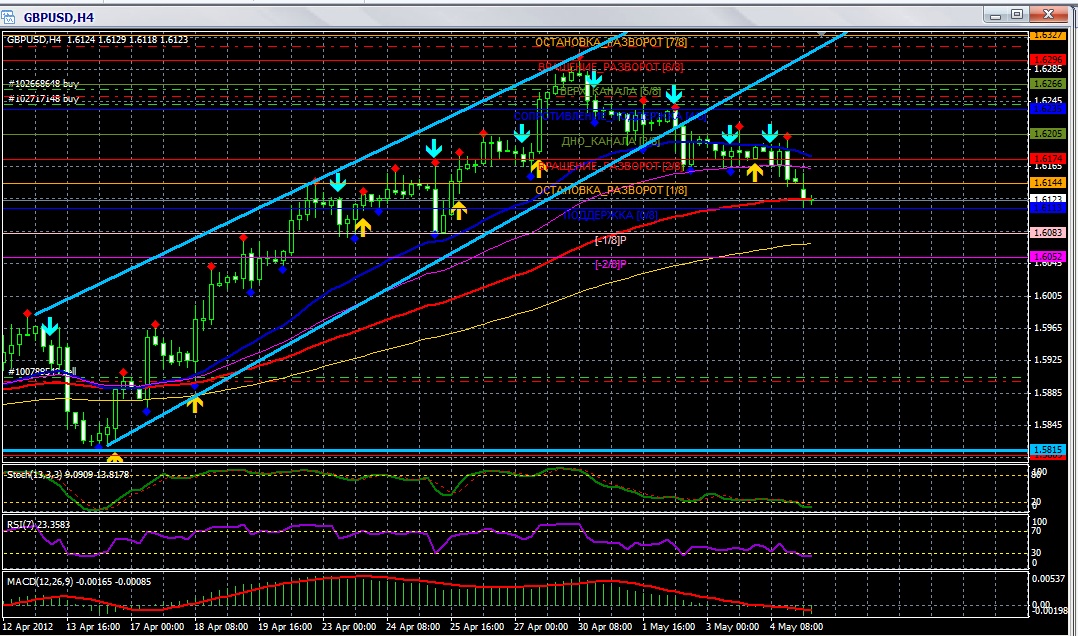Close the GBPUSD,H4 chart window
This screenshot has width=1078, height=636.
pos(1048,14)
